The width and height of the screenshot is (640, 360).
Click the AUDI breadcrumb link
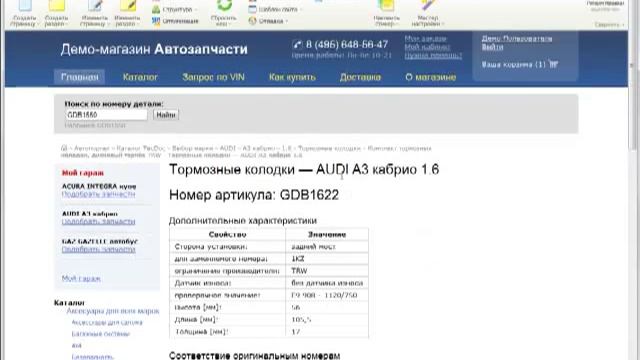tap(228, 148)
